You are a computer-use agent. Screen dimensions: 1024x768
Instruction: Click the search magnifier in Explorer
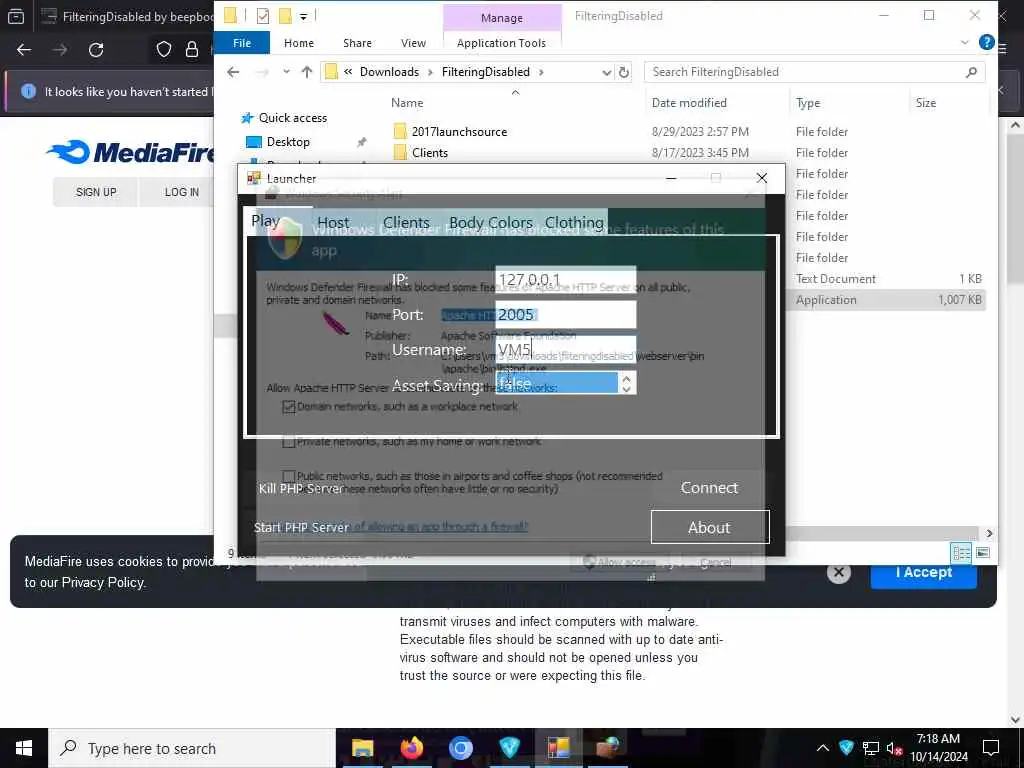pos(971,72)
